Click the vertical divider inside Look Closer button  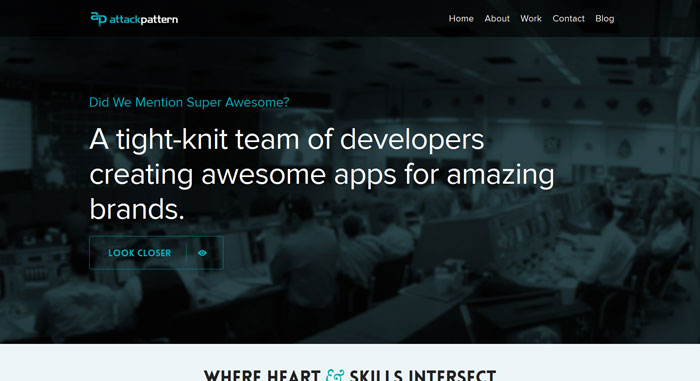[x=186, y=253]
